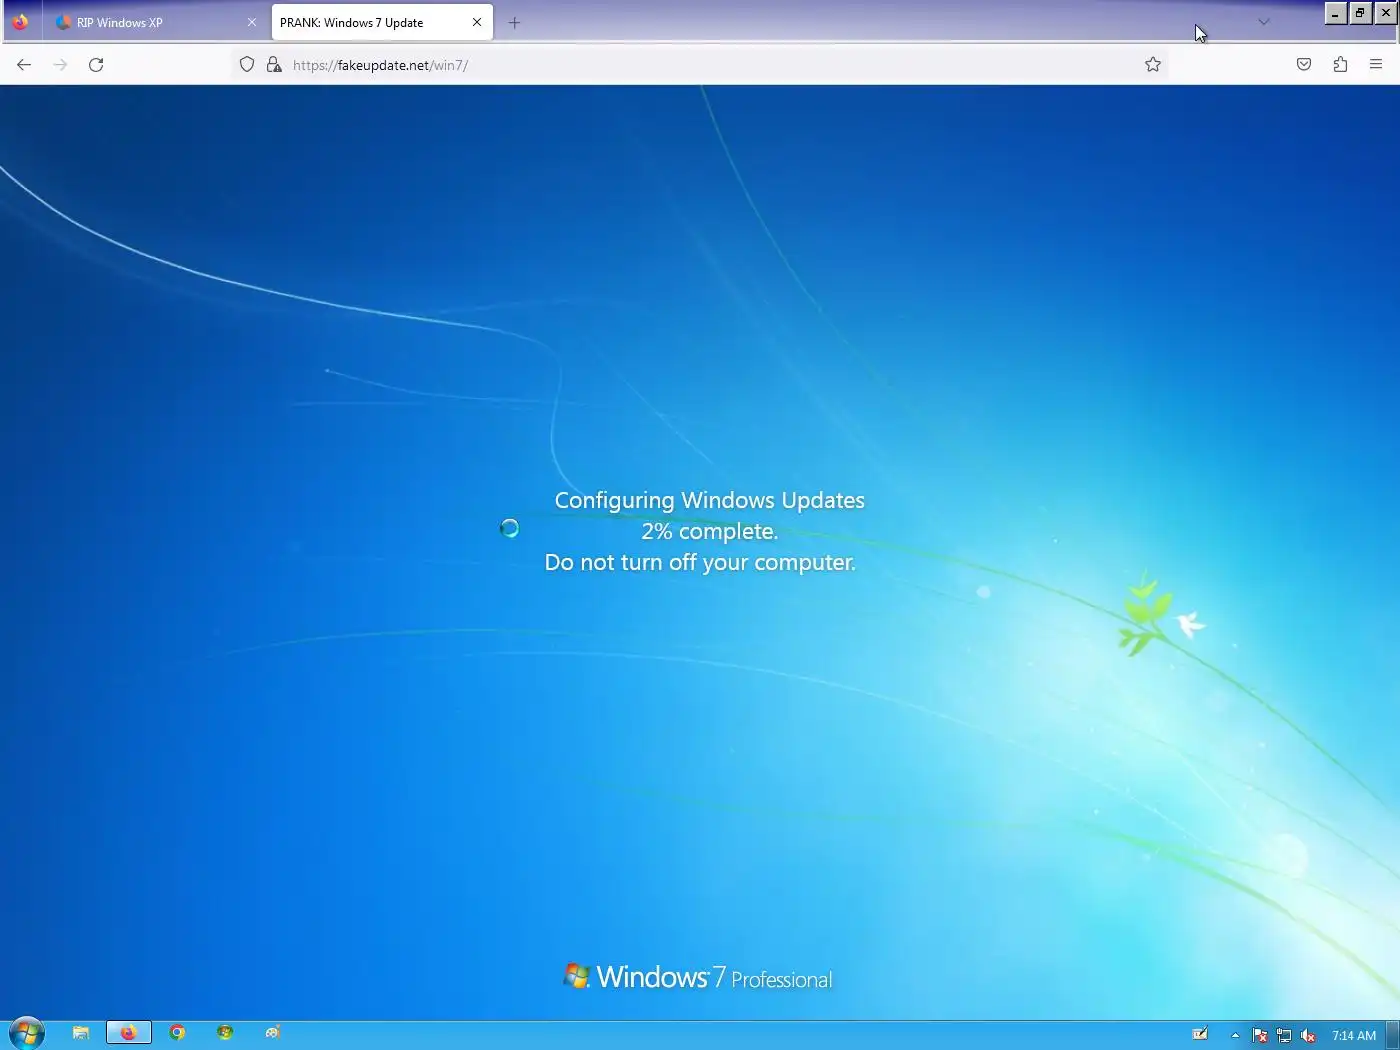Screen dimensions: 1400x1050
Task: Open a new tab with the plus button
Action: [514, 23]
